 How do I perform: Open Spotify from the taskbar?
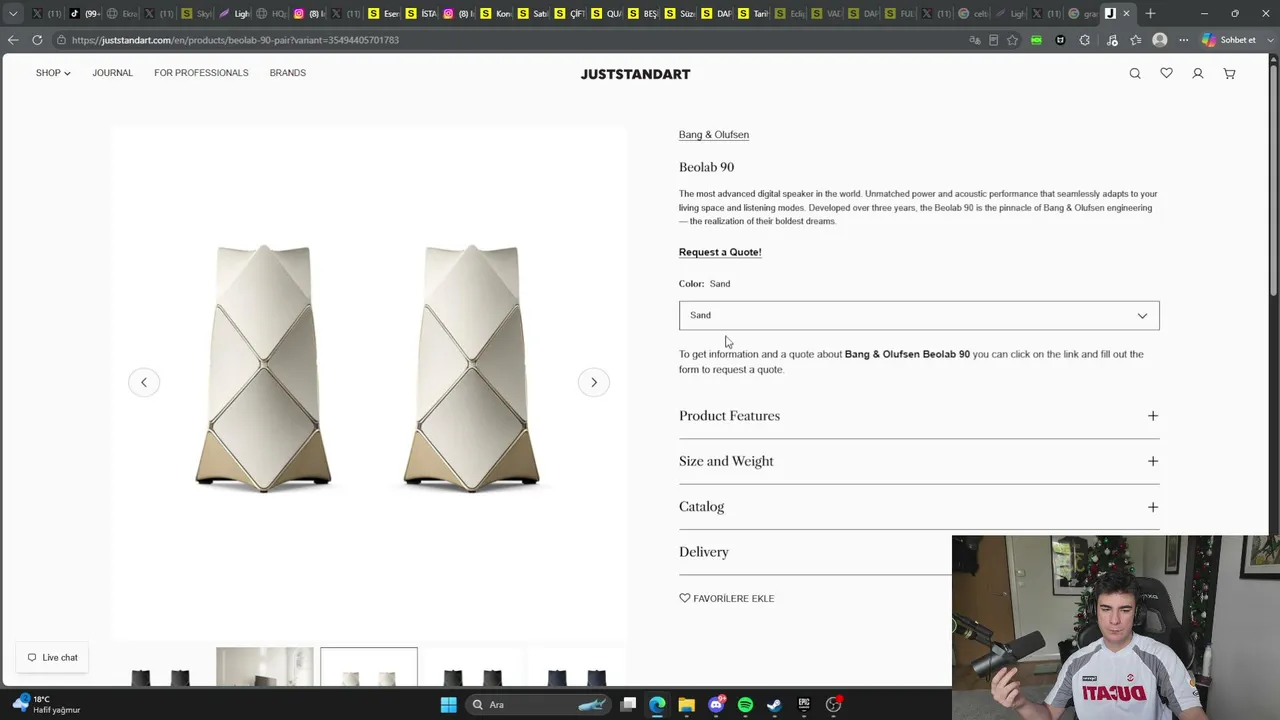(x=745, y=705)
